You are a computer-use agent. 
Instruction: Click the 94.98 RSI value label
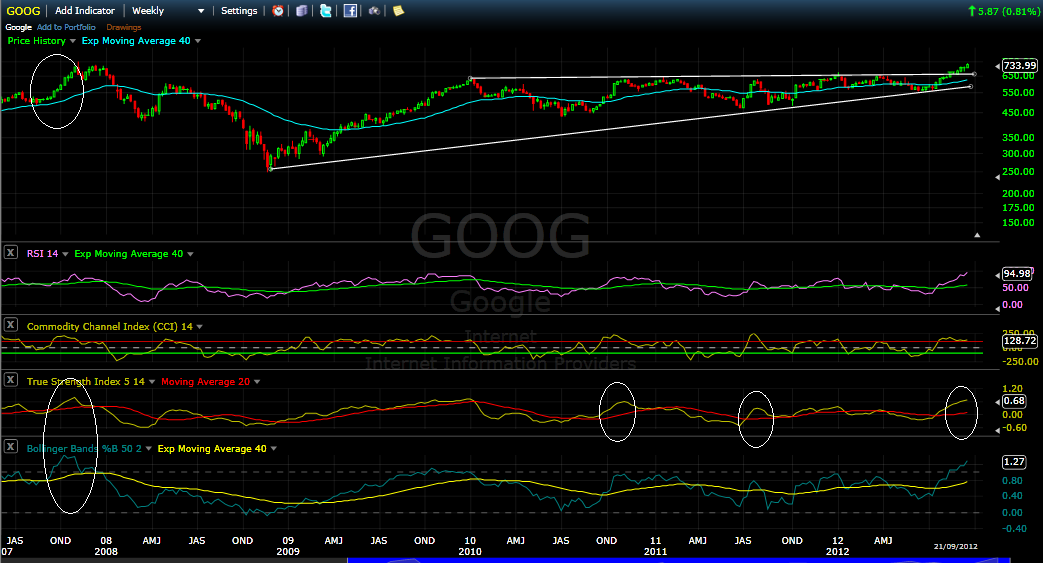pos(1017,274)
